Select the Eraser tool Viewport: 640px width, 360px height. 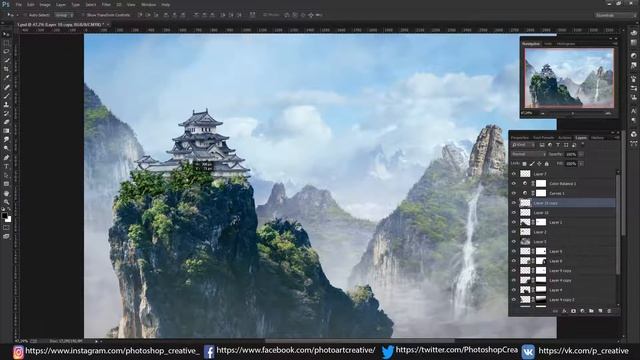(6, 122)
